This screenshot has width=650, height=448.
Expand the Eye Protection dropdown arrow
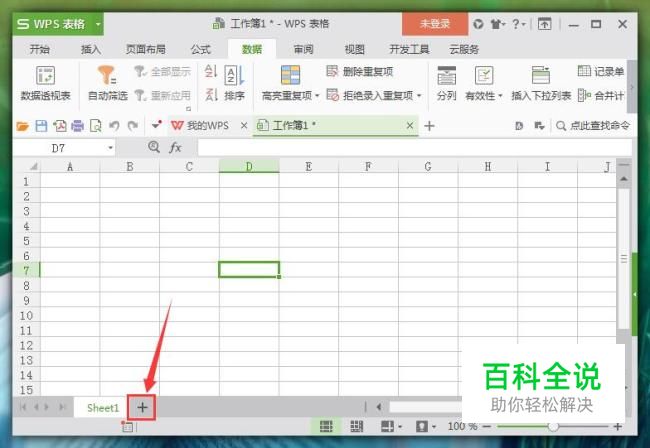434,426
